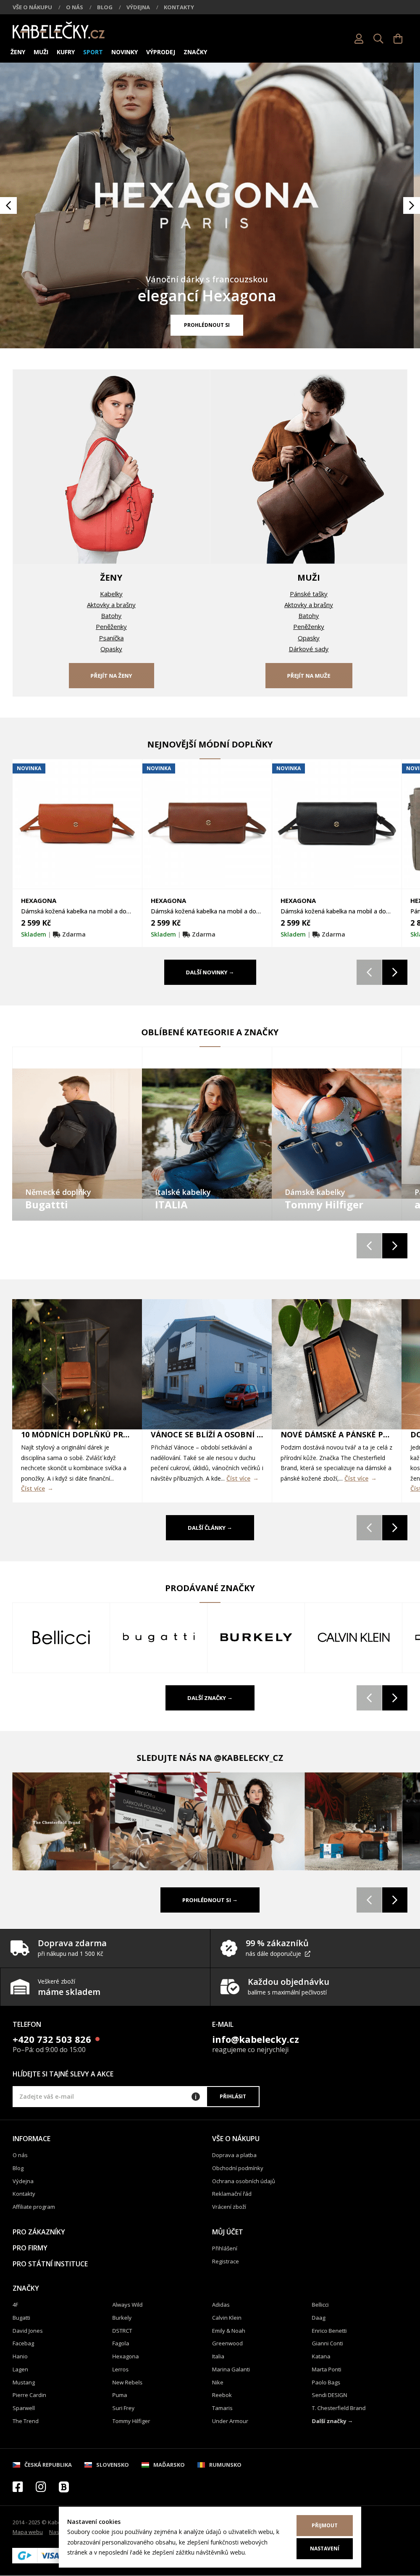420x2576 pixels.
Task: Select the SPORT menu item
Action: [93, 52]
